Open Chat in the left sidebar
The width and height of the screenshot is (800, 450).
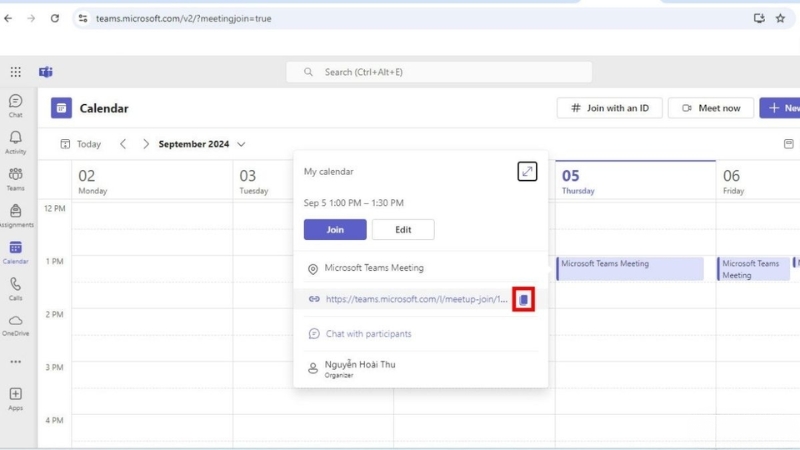click(x=15, y=105)
